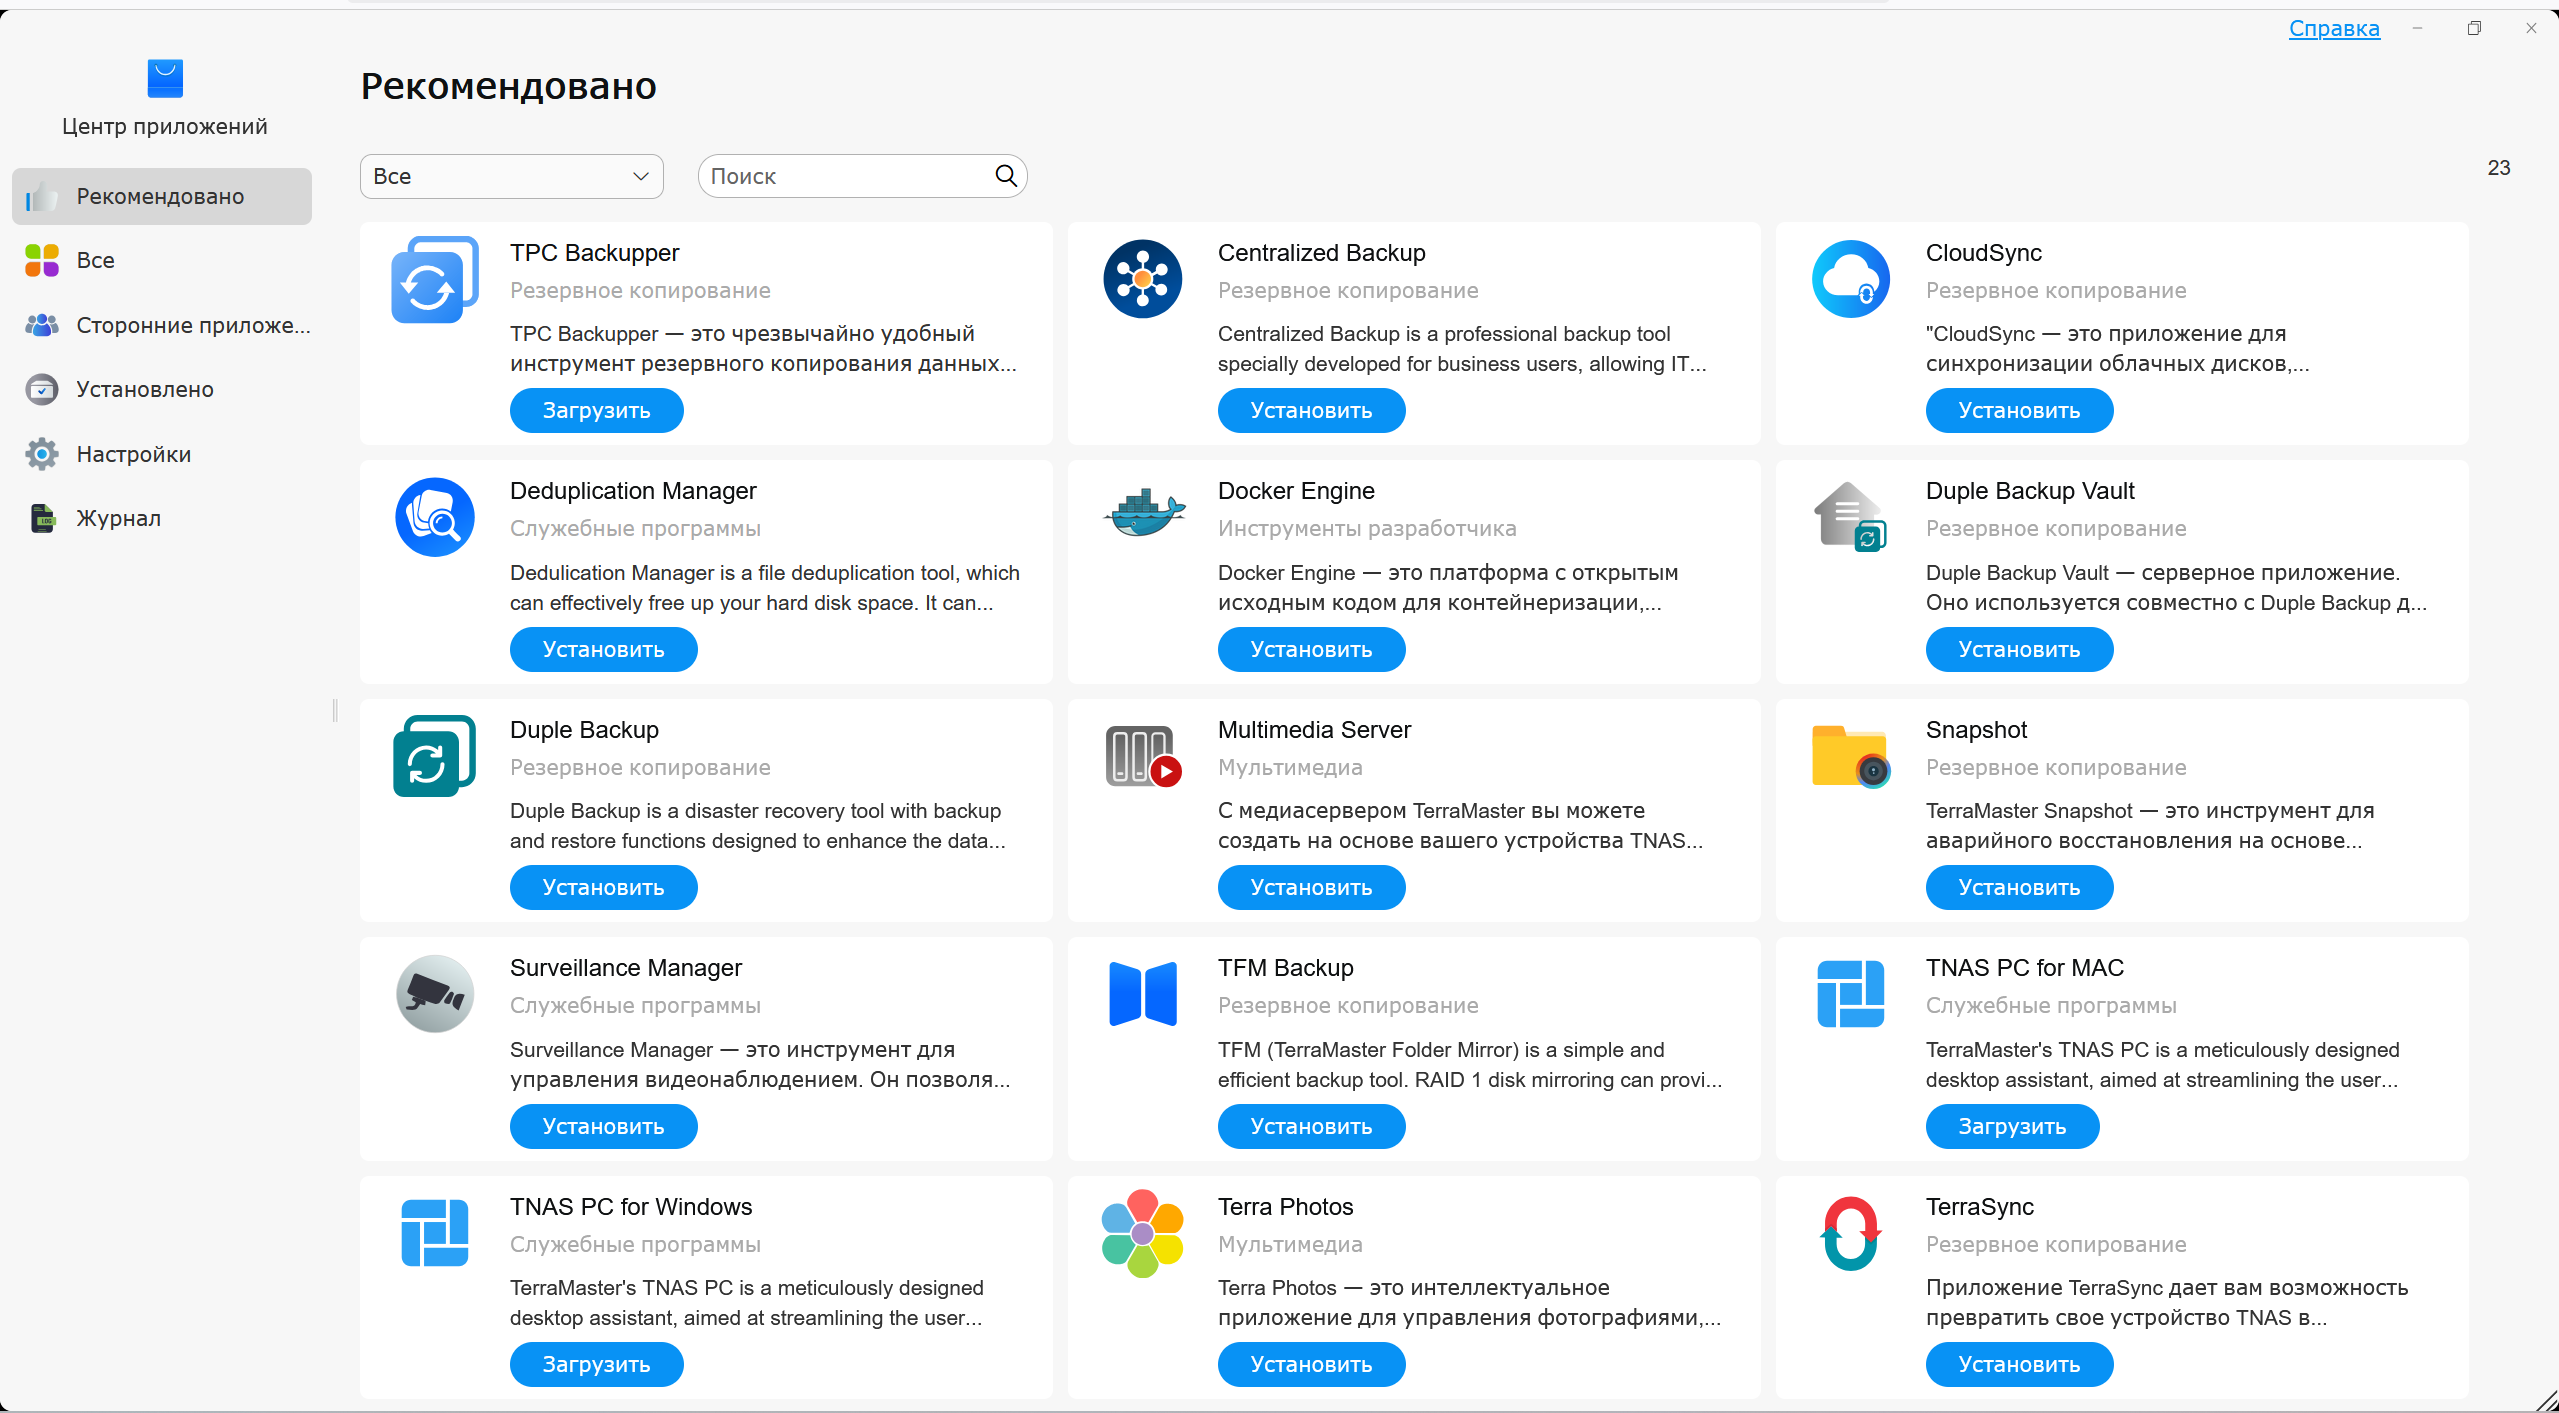Click Загрузить for TPC Backupper
The width and height of the screenshot is (2559, 1413).
(596, 410)
